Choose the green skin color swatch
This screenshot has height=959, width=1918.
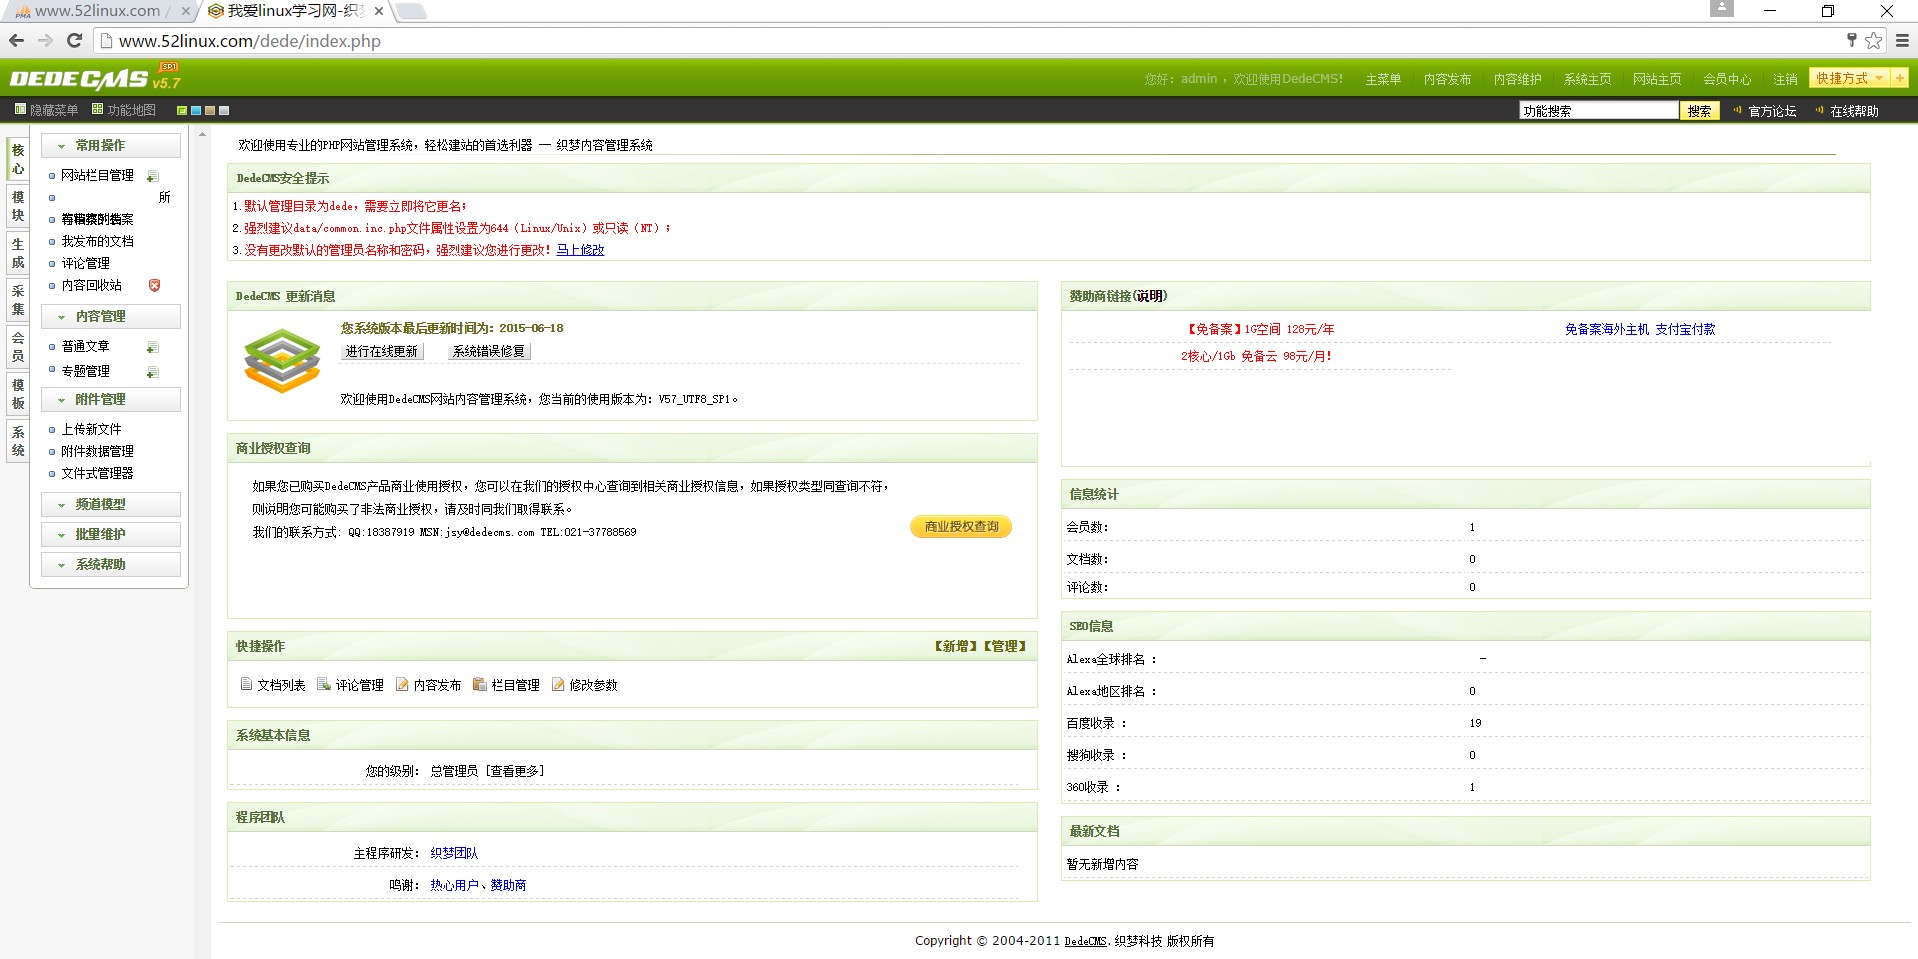click(182, 110)
